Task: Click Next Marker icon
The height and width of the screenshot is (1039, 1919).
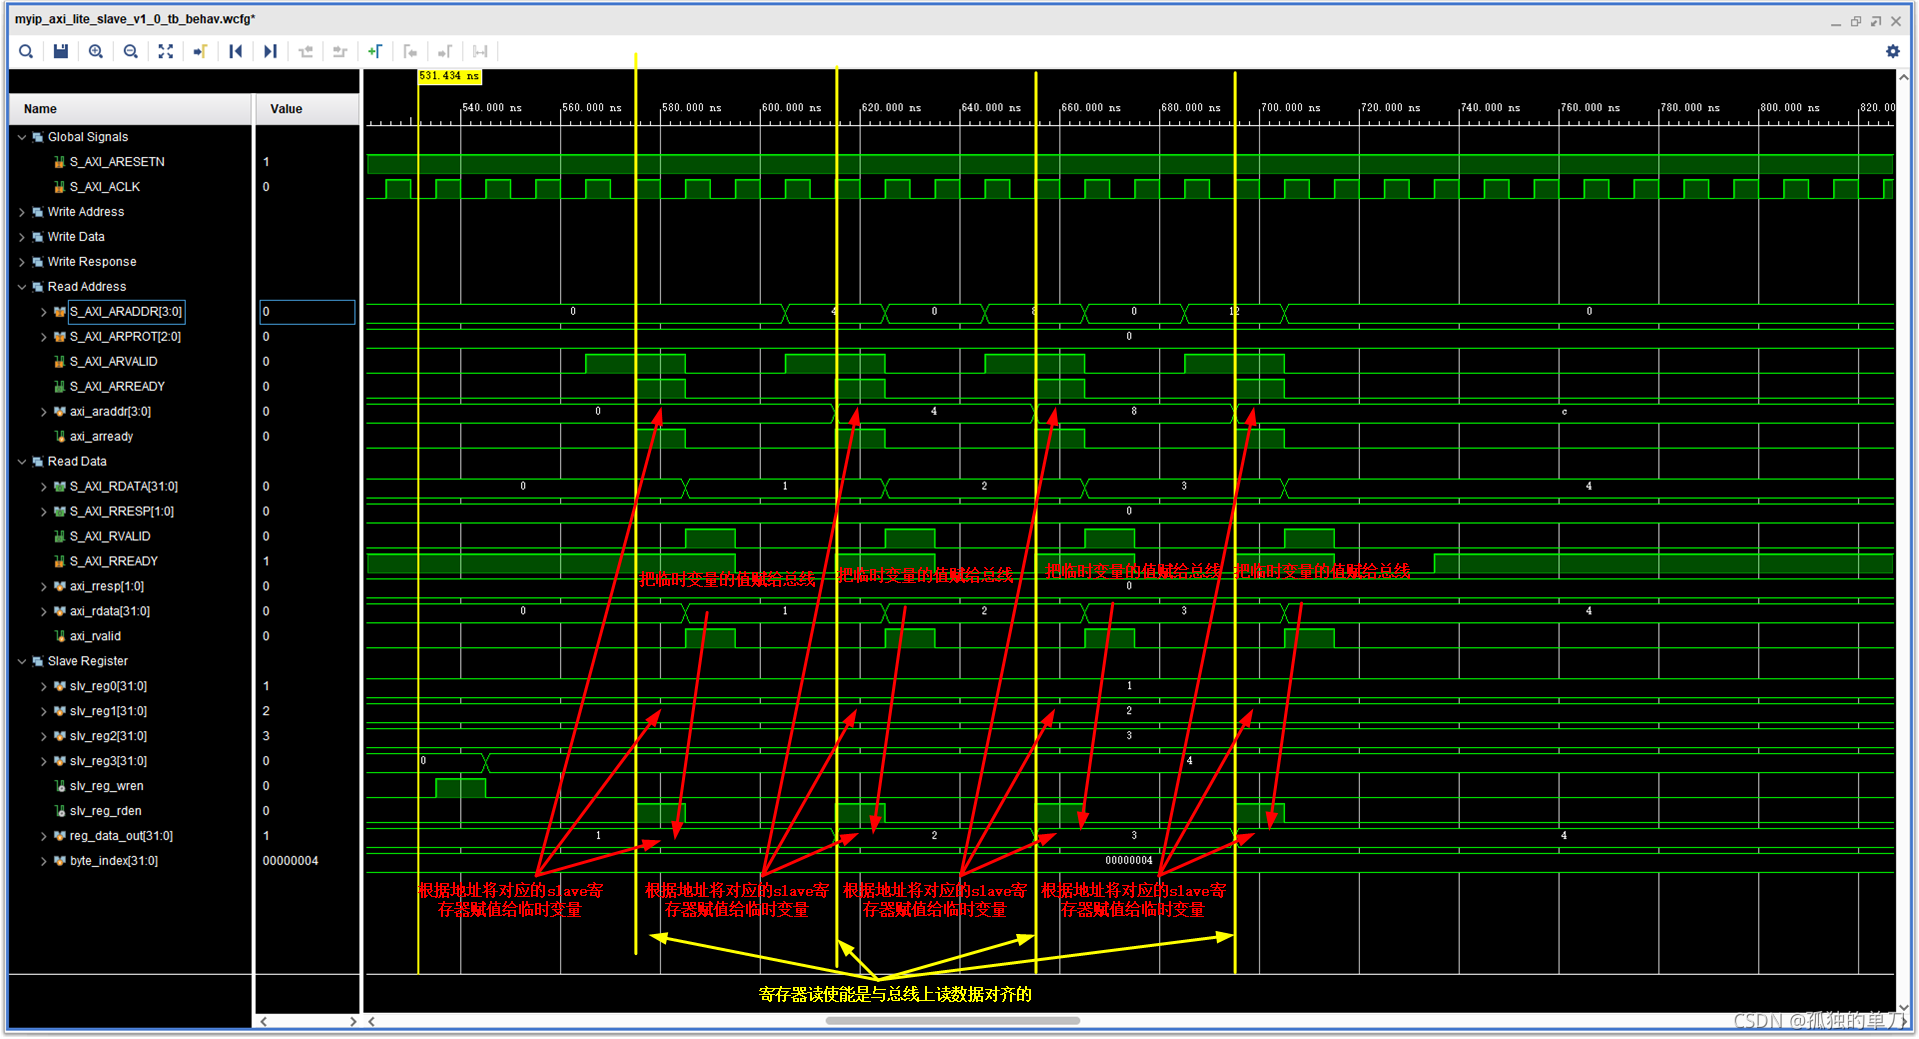Action: click(x=445, y=51)
